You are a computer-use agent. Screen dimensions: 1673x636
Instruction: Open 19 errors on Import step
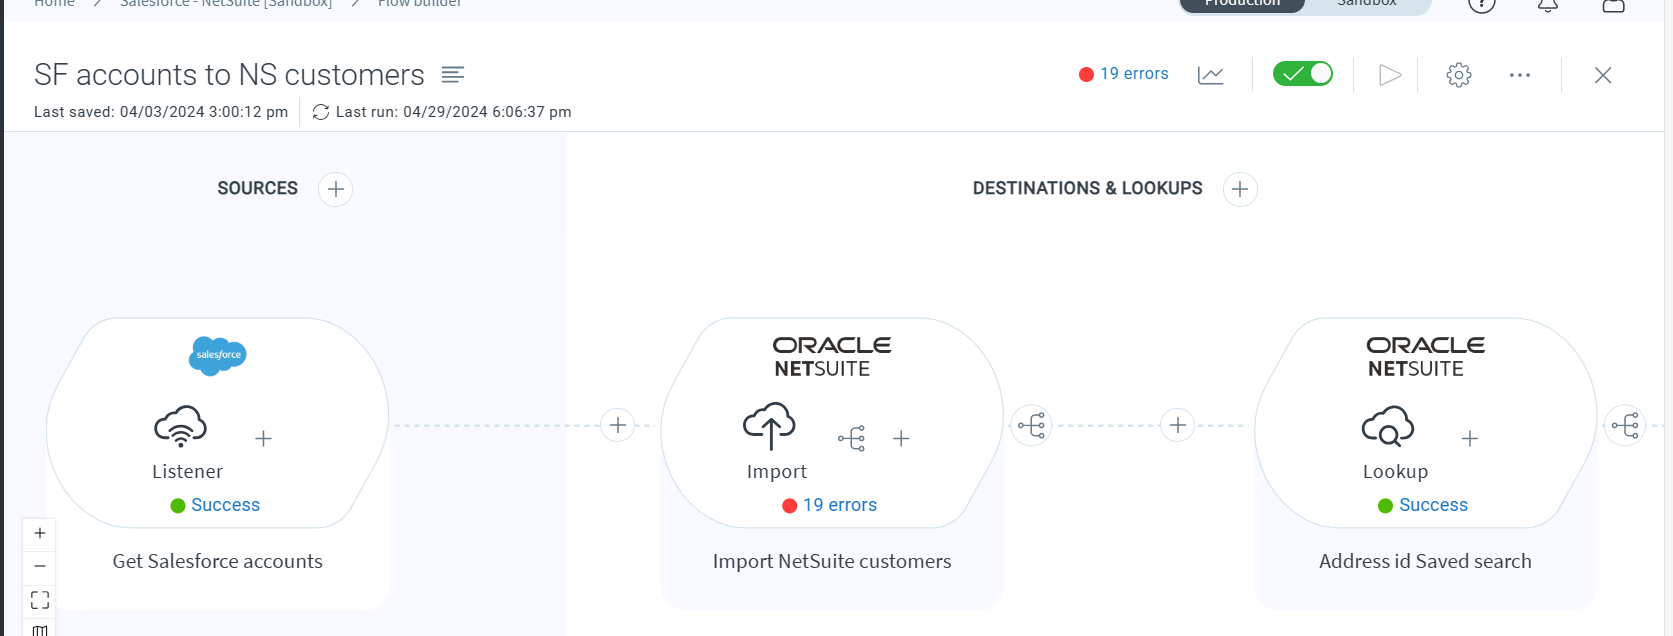(839, 506)
